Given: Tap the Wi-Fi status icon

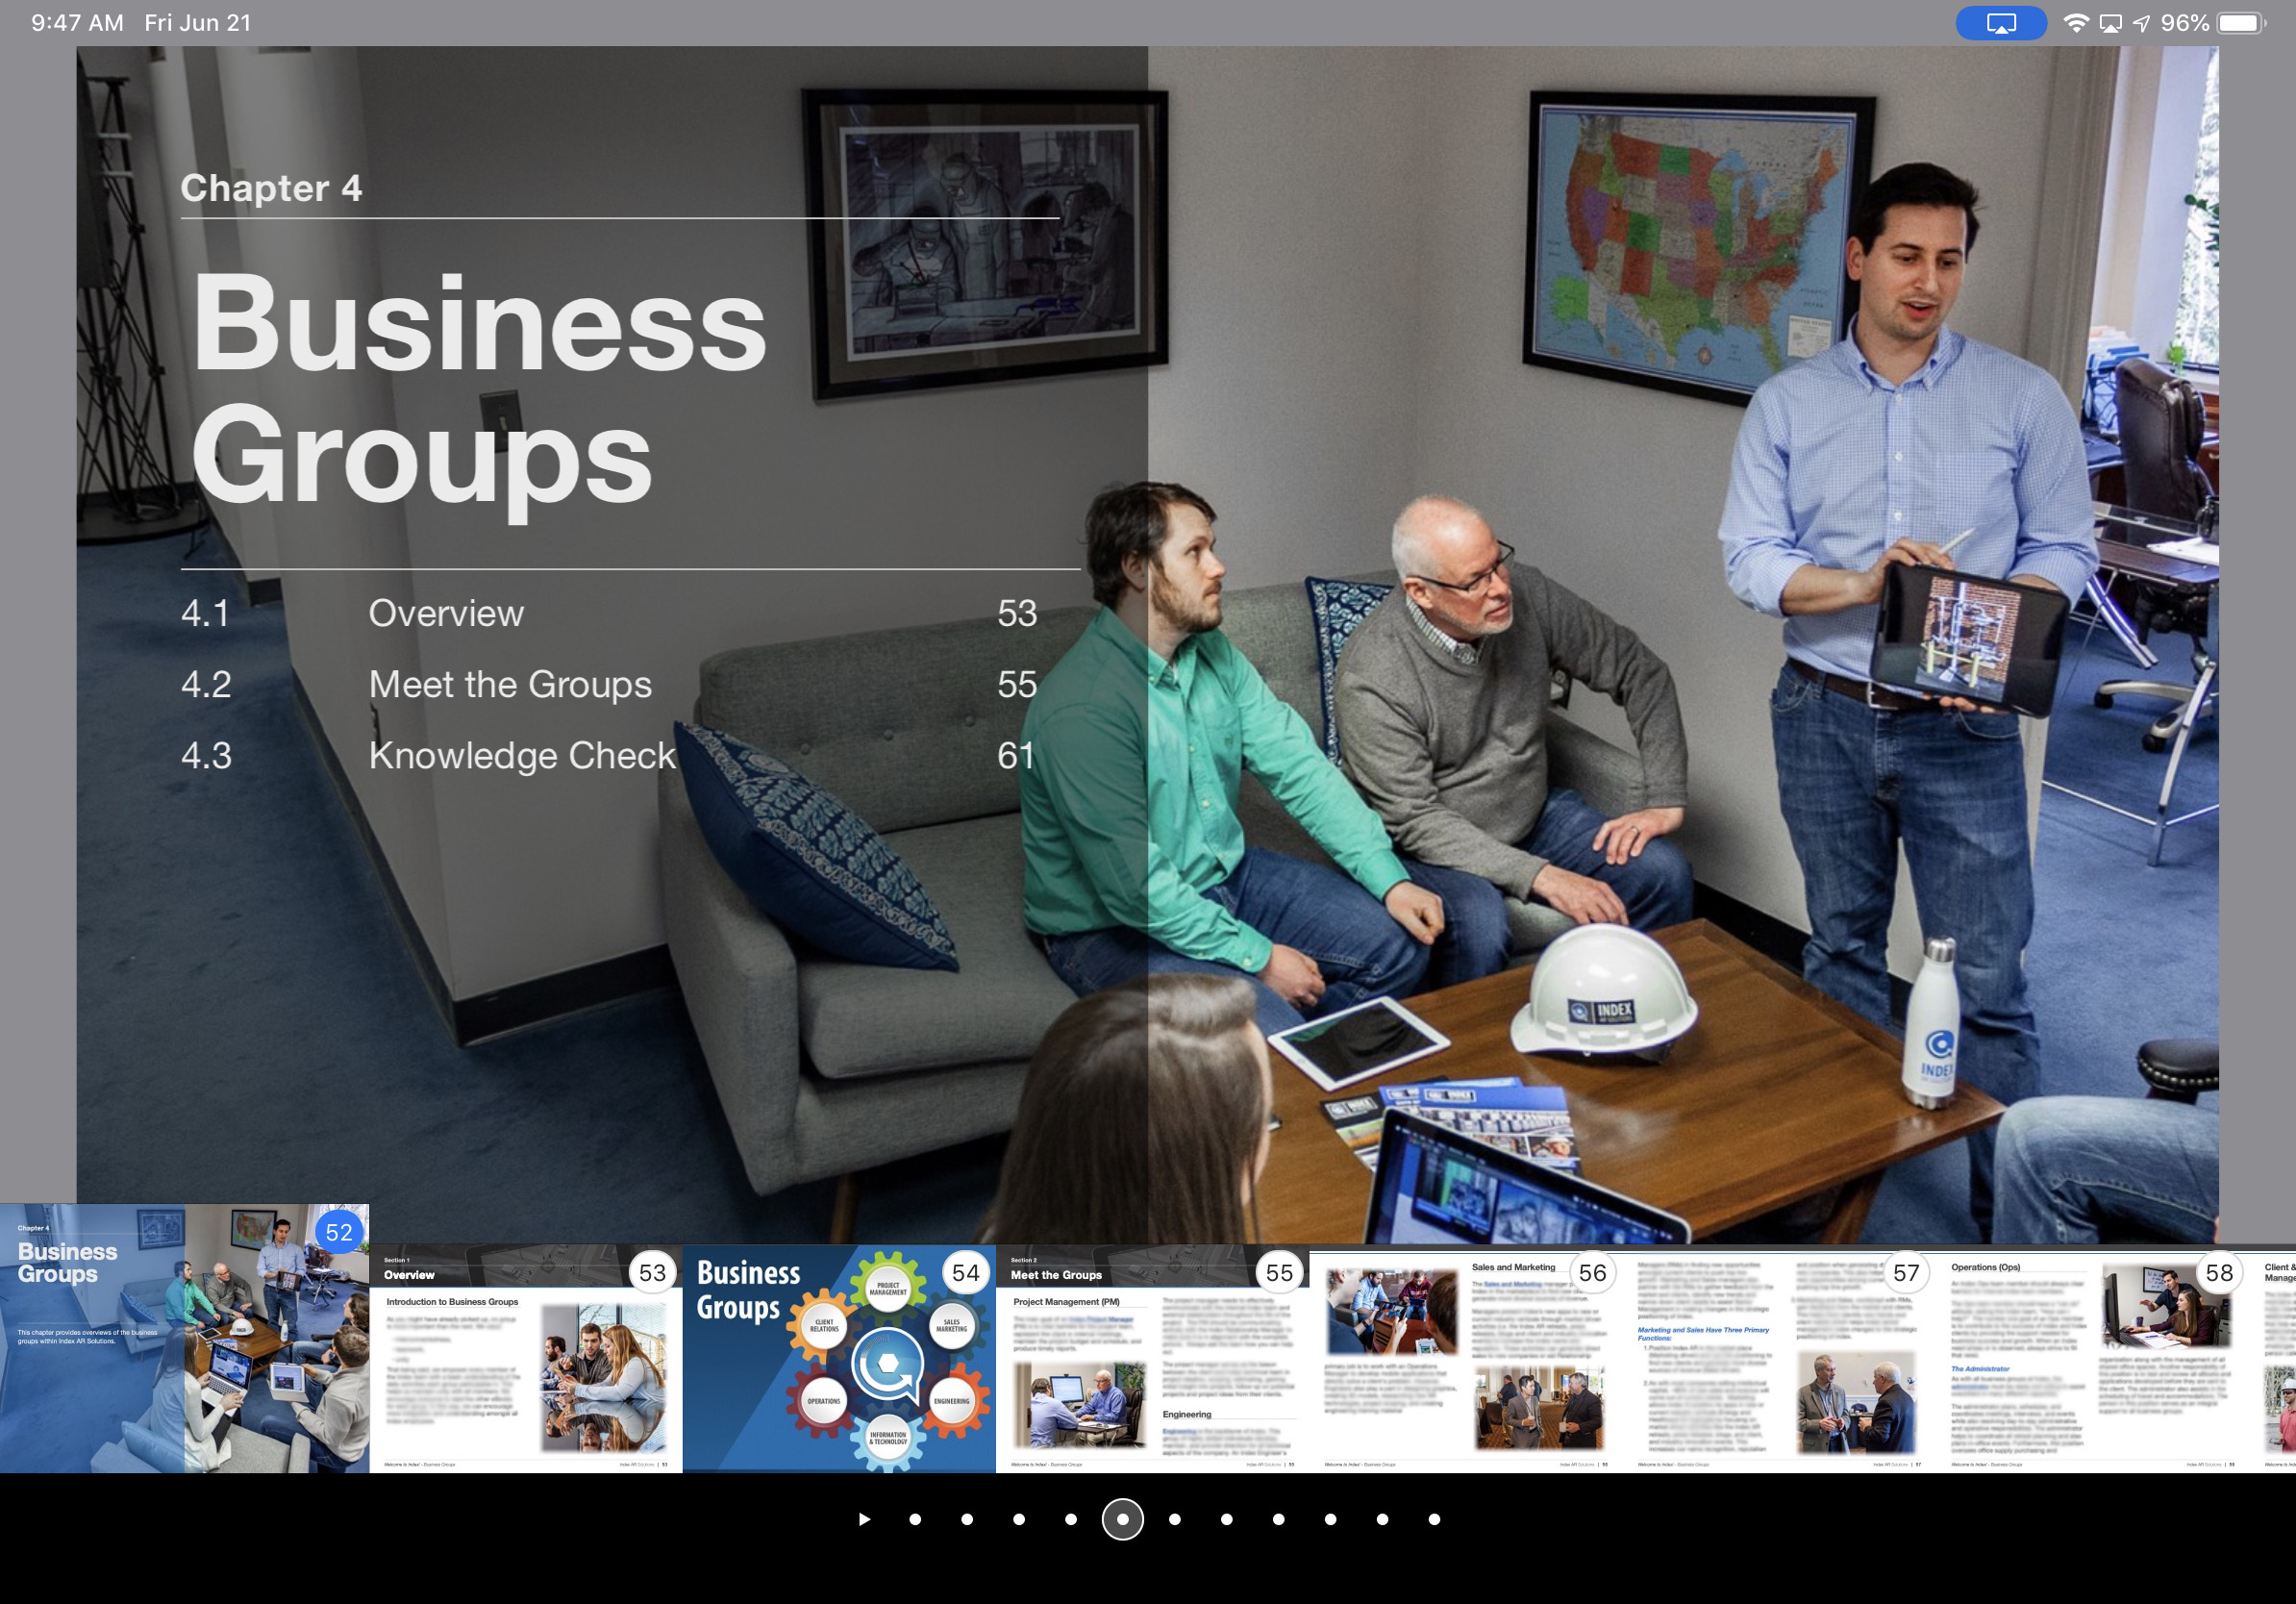Looking at the screenshot, I should pos(2076,23).
